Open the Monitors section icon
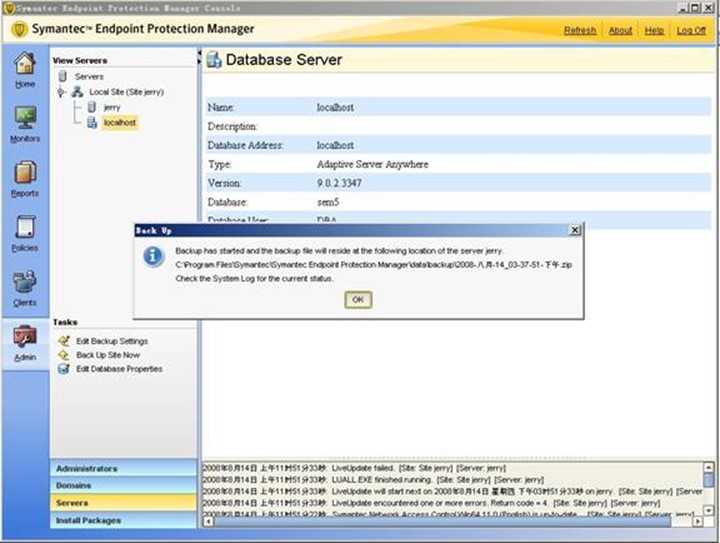The width and height of the screenshot is (720, 543). click(25, 118)
